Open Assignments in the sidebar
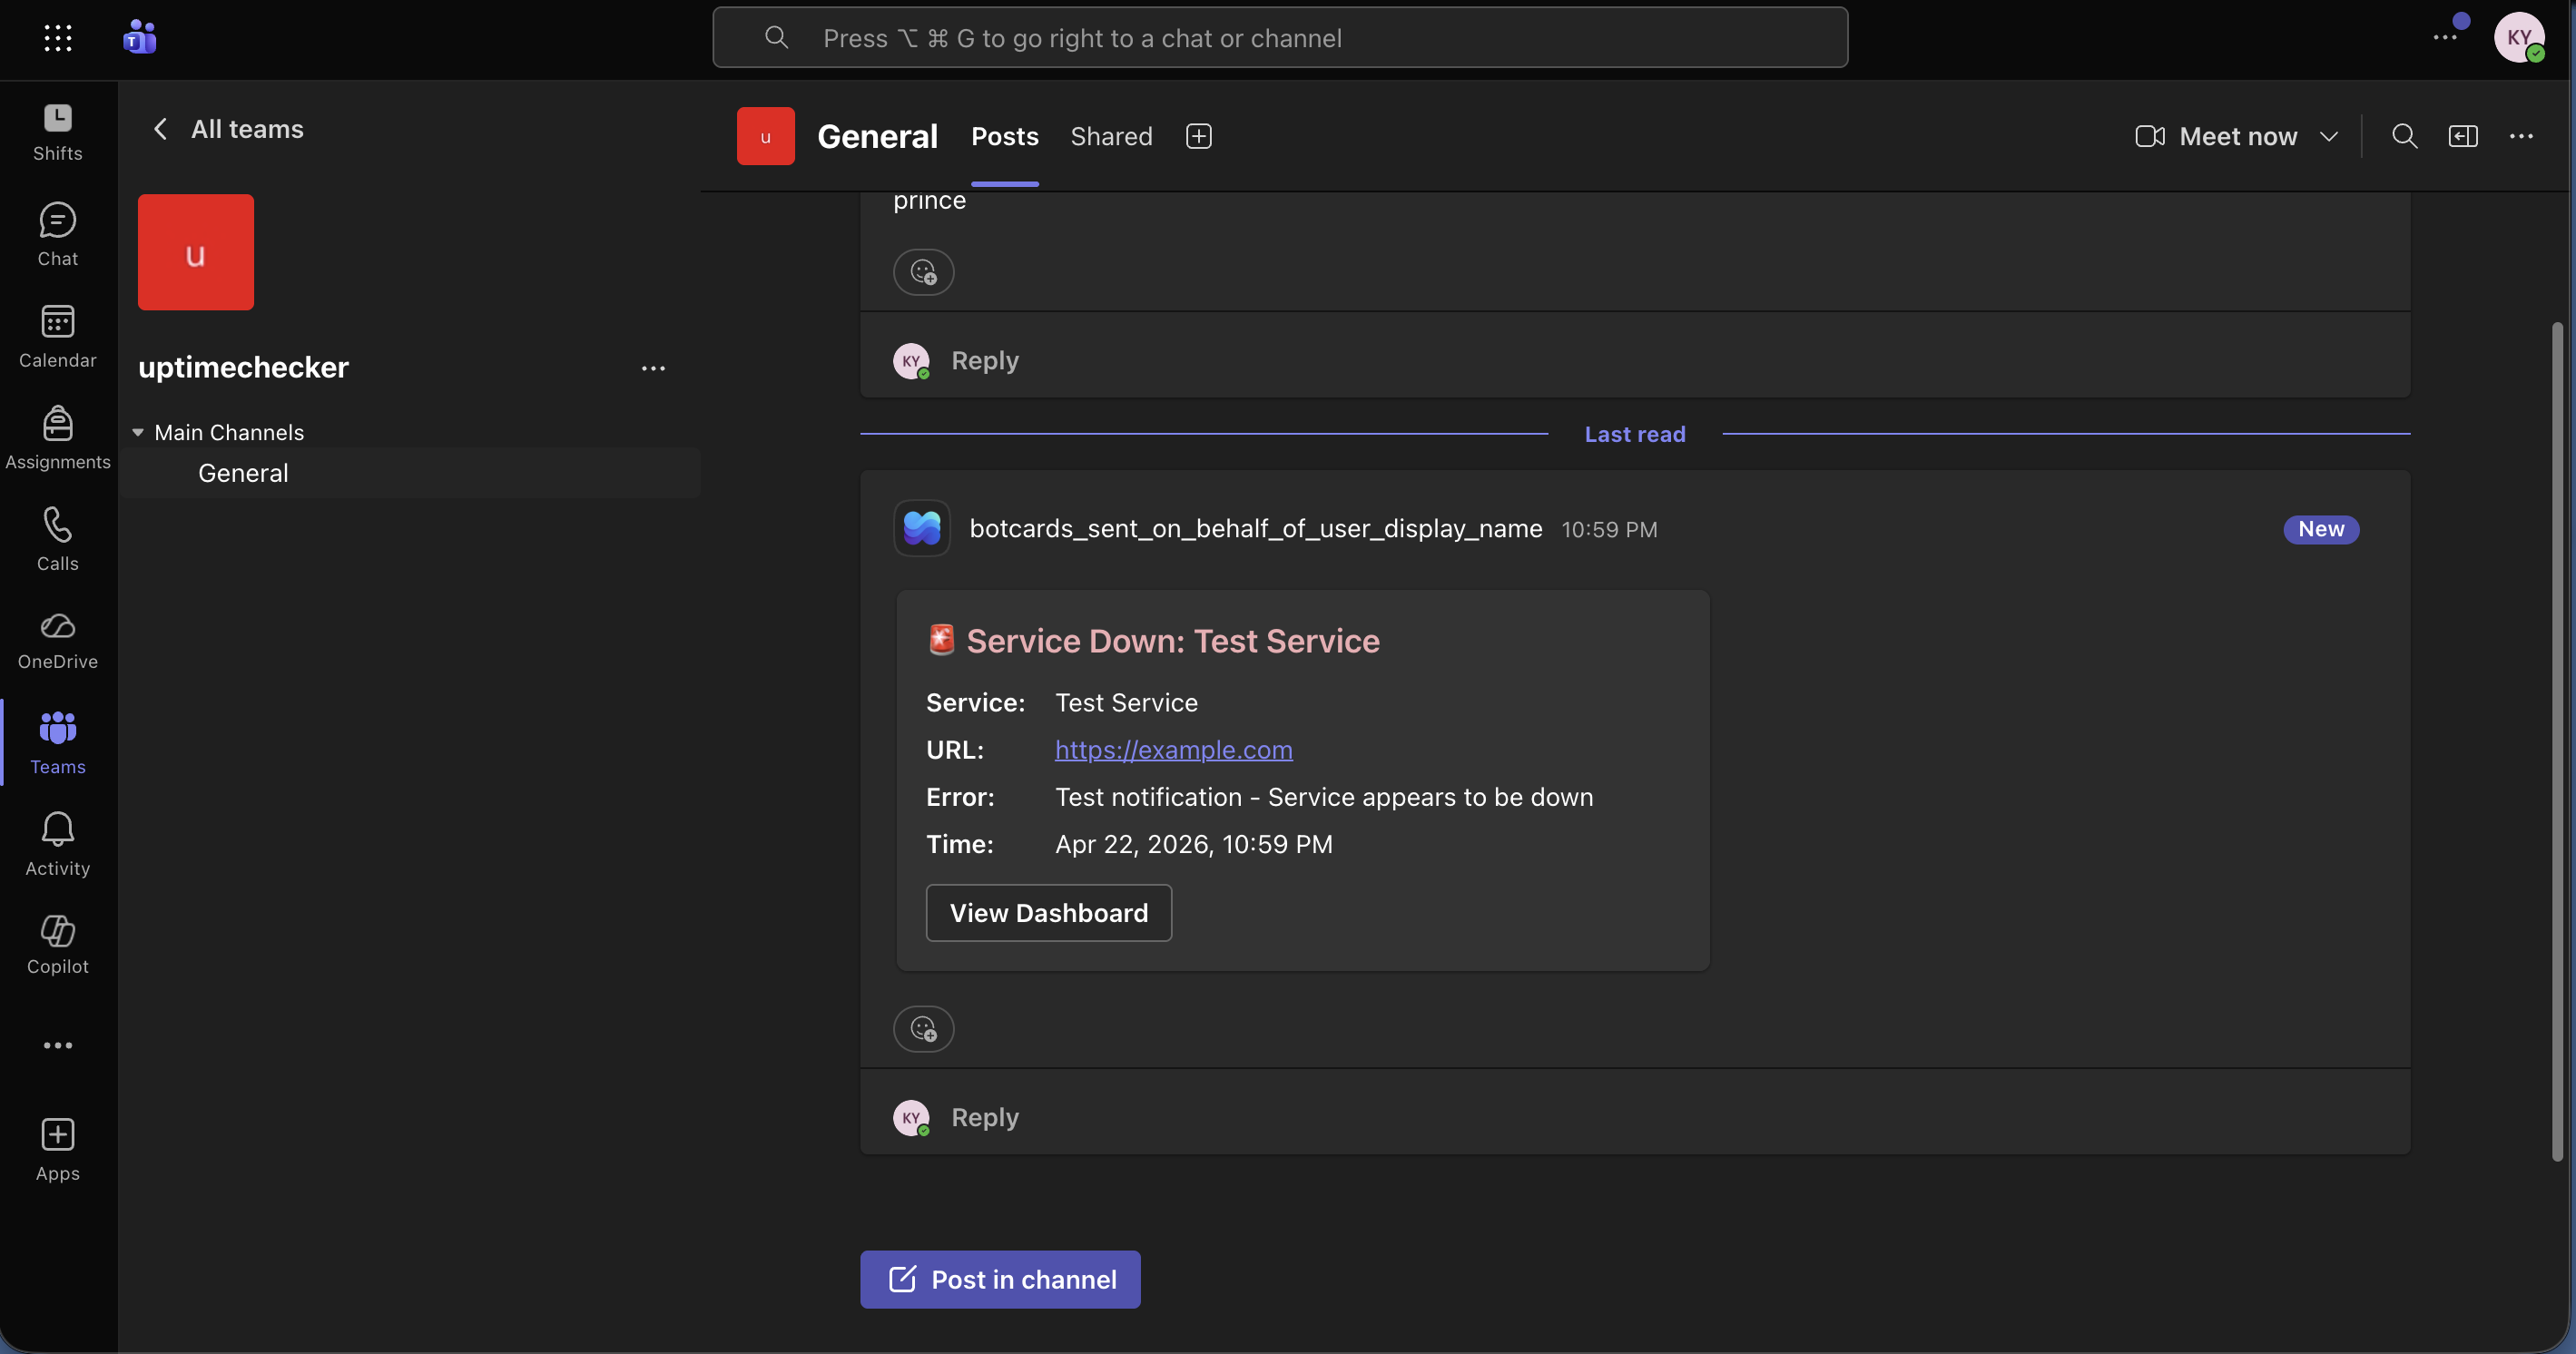2576x1354 pixels. [x=58, y=439]
